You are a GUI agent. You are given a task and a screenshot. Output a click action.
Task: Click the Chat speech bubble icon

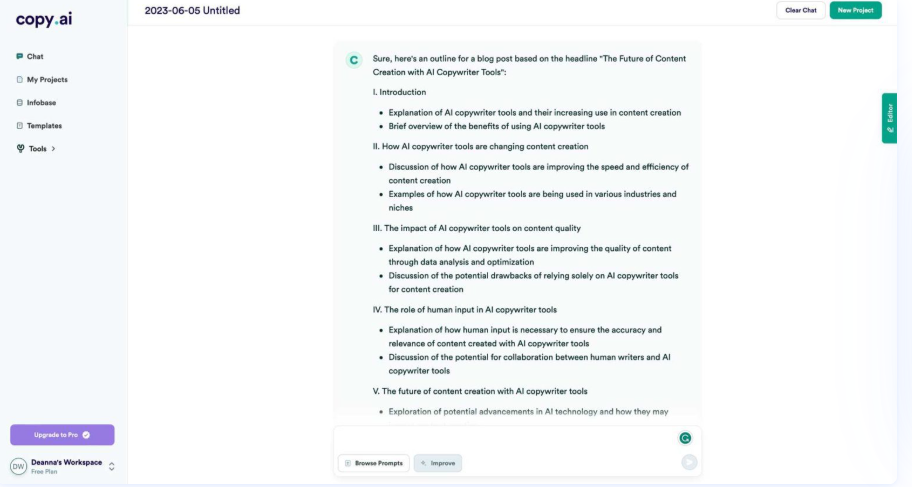coord(19,57)
